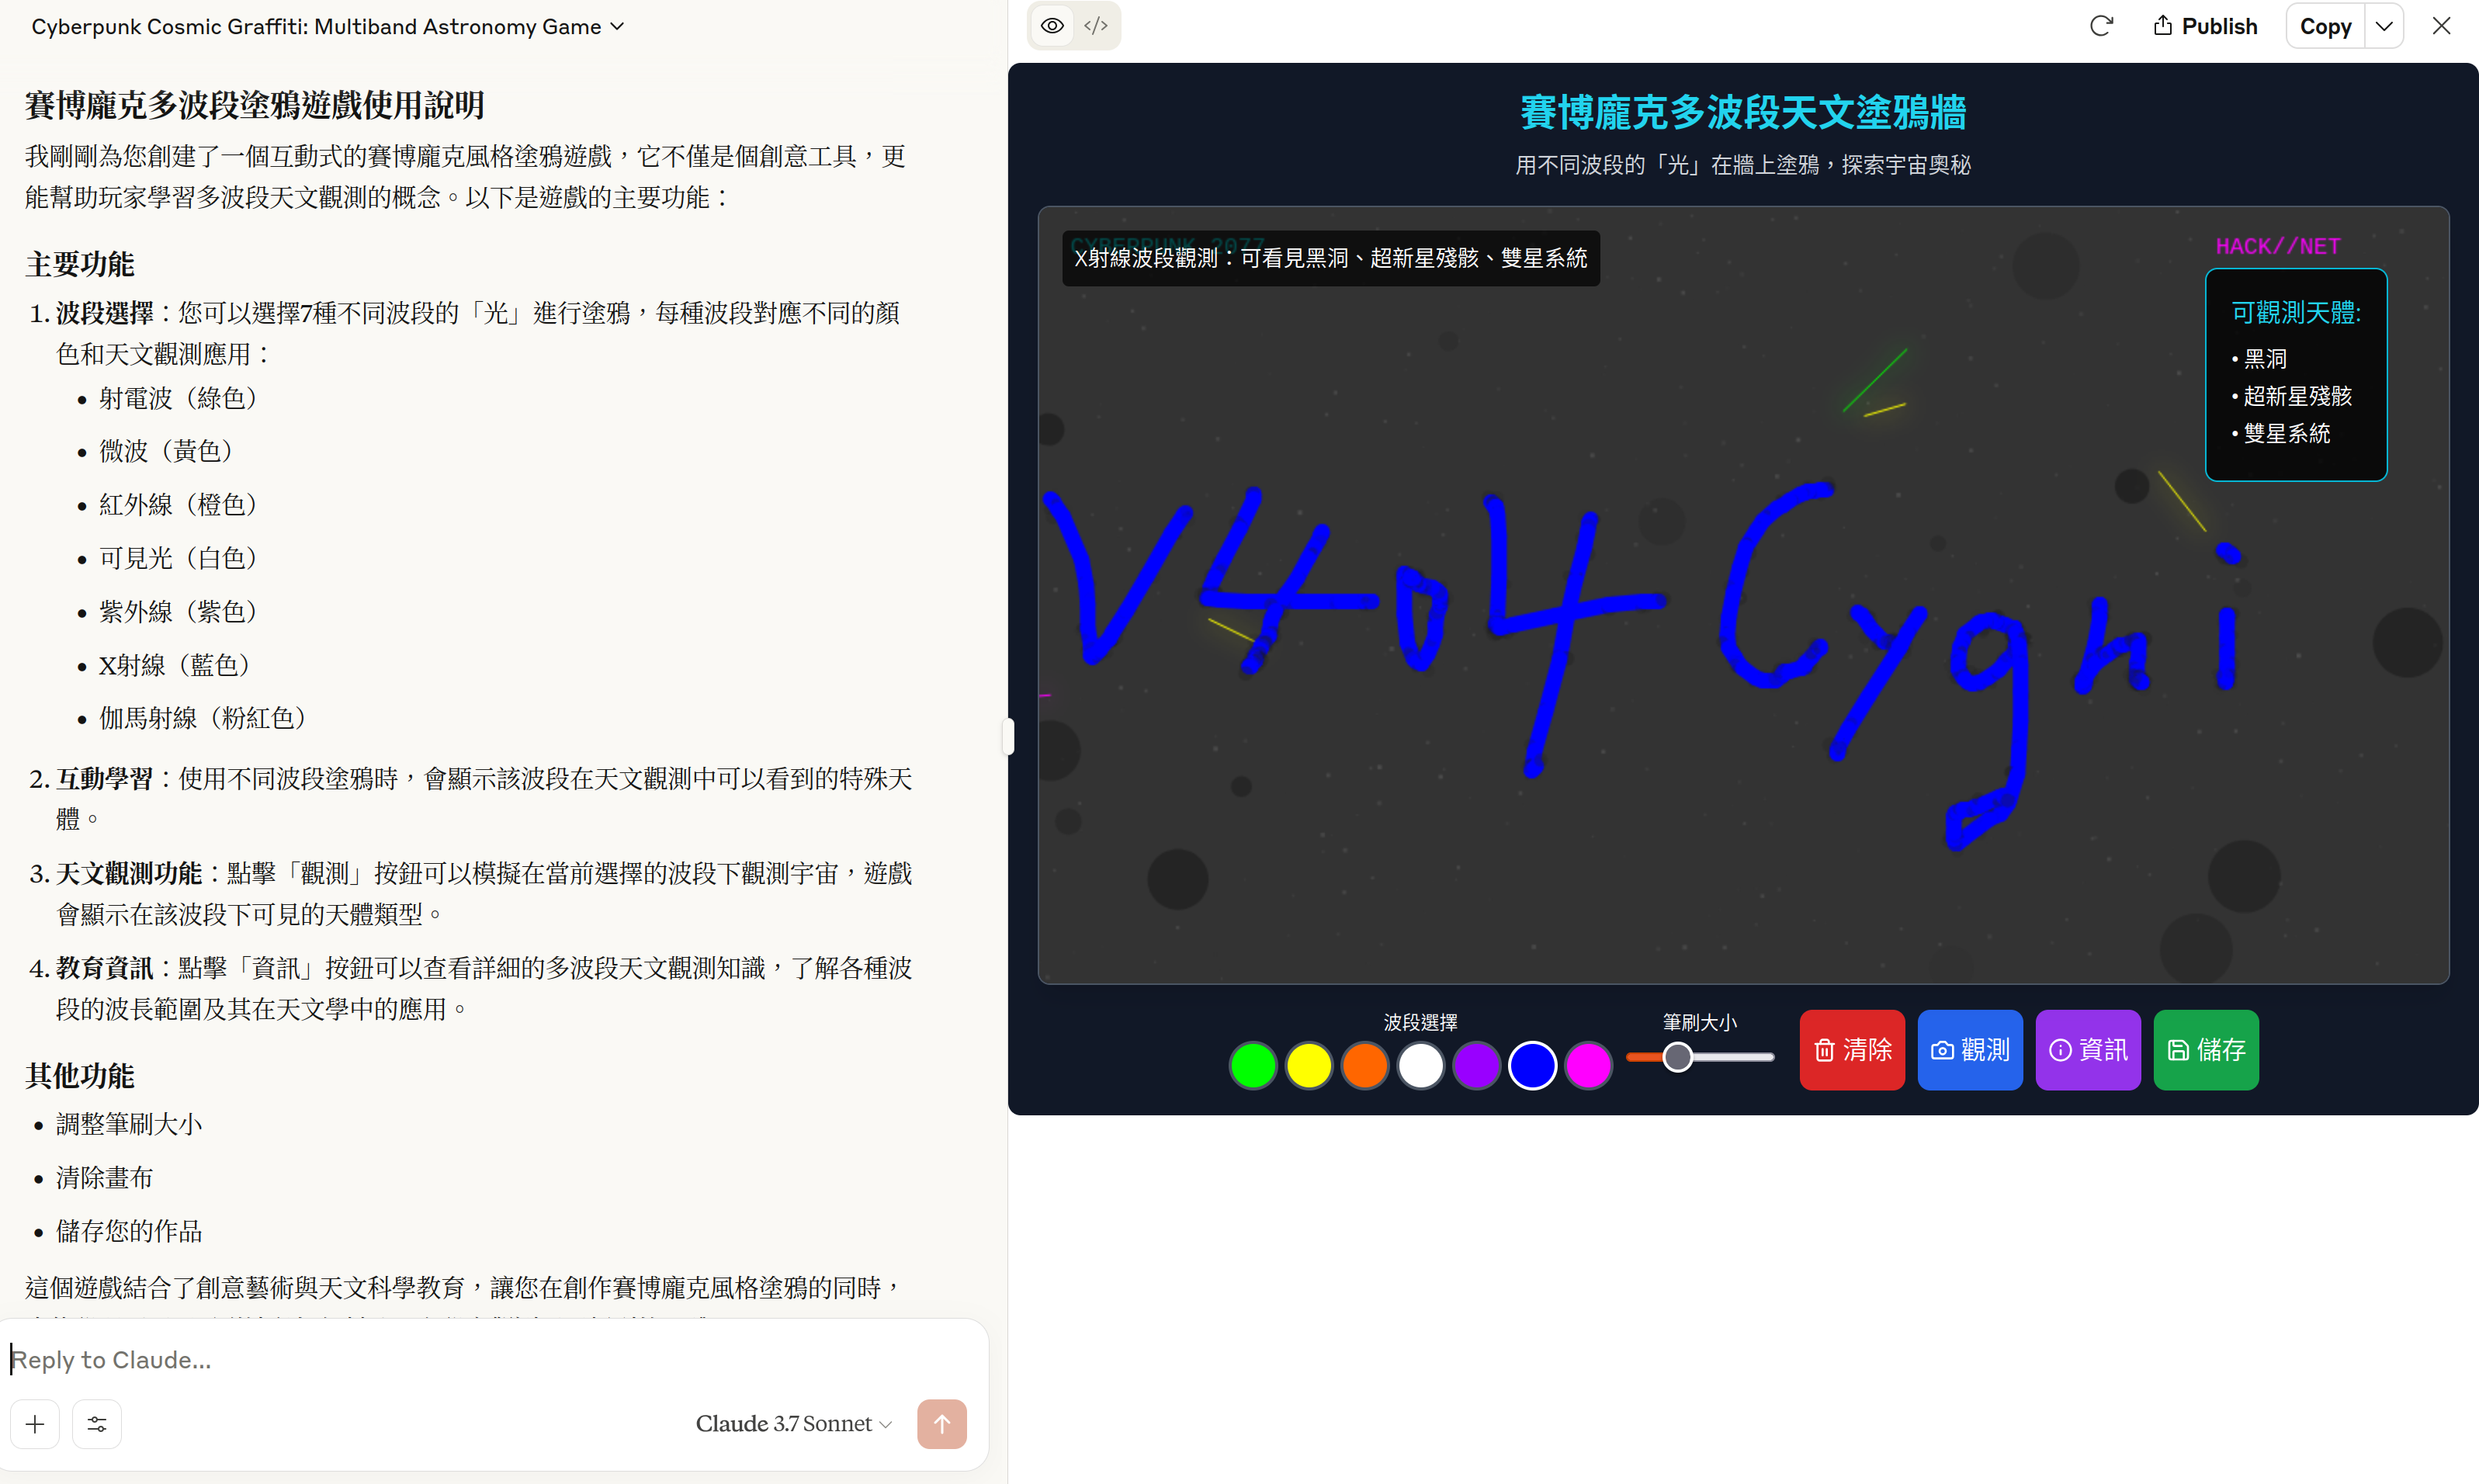2479x1484 pixels.
Task: Click the 其他功能 heading
Action: [80, 1075]
